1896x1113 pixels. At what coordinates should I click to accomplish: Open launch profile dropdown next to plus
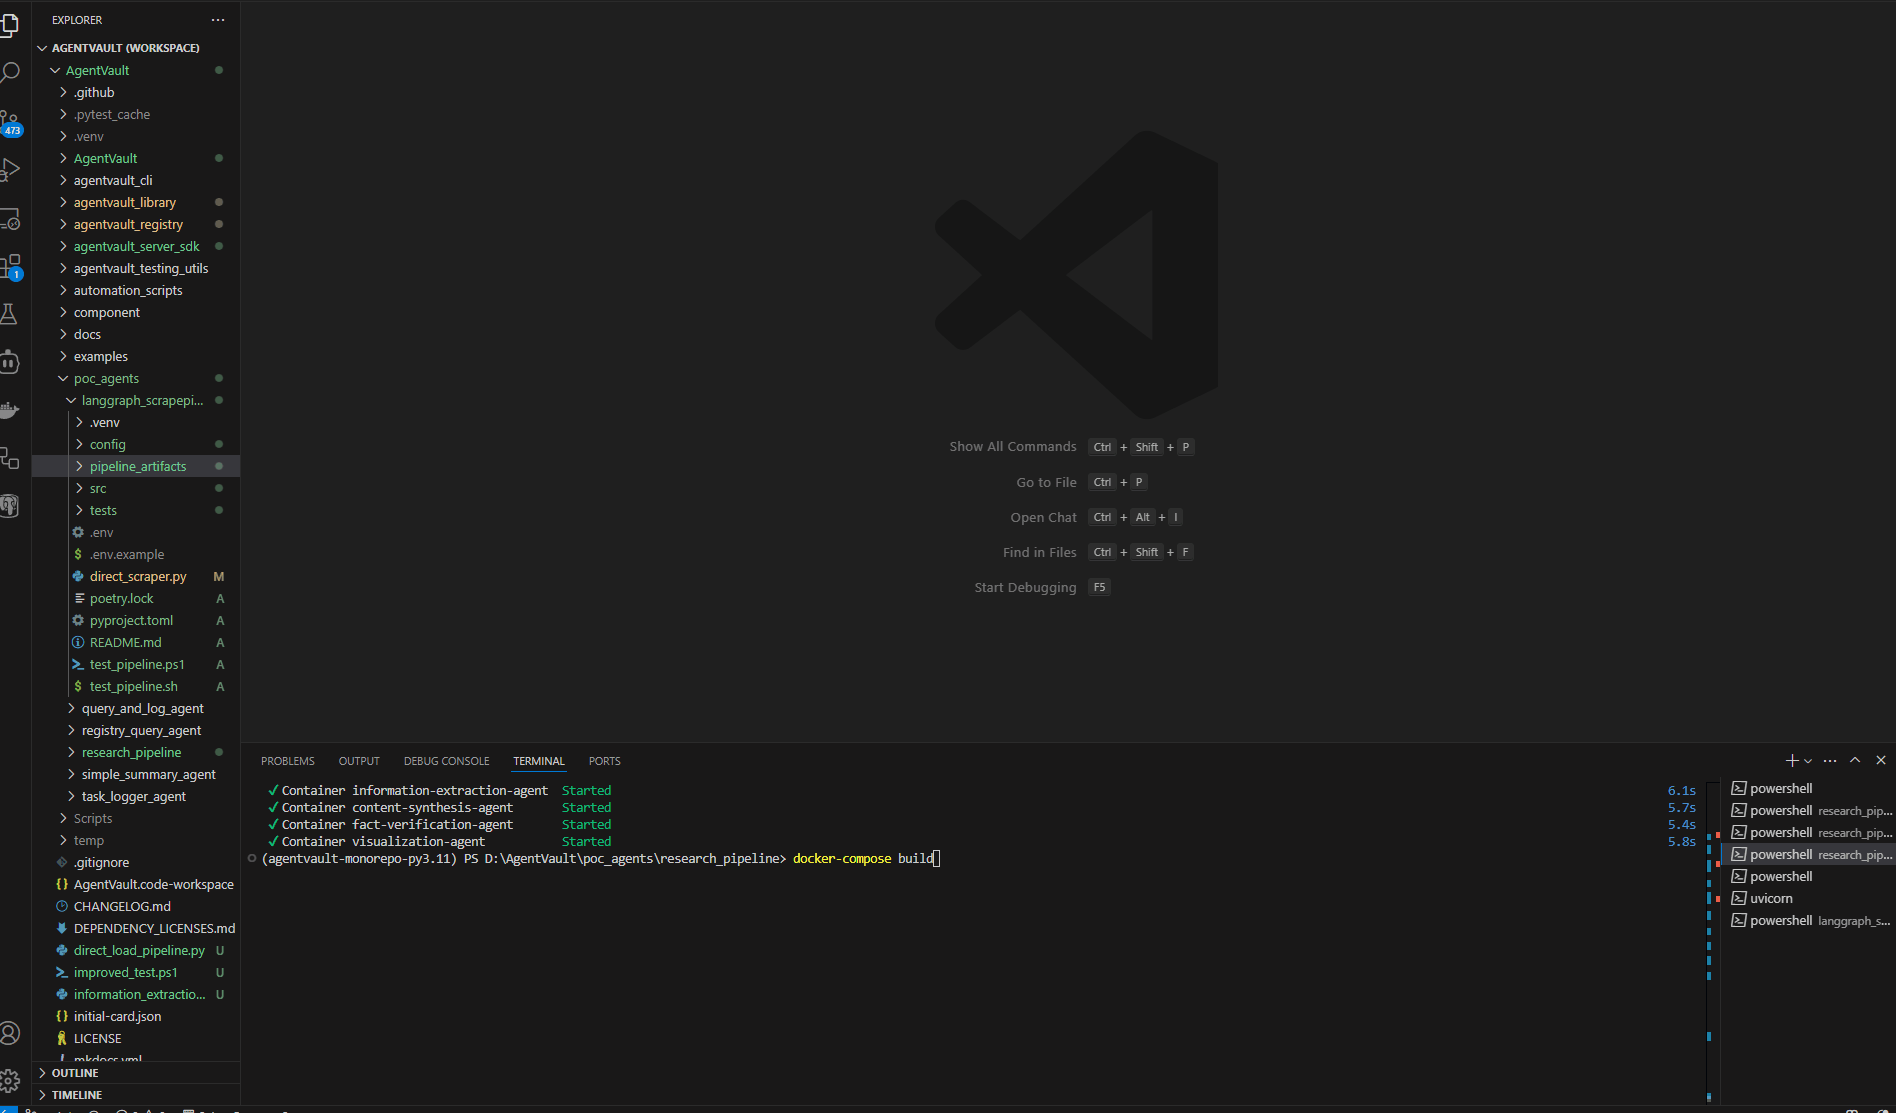1808,761
